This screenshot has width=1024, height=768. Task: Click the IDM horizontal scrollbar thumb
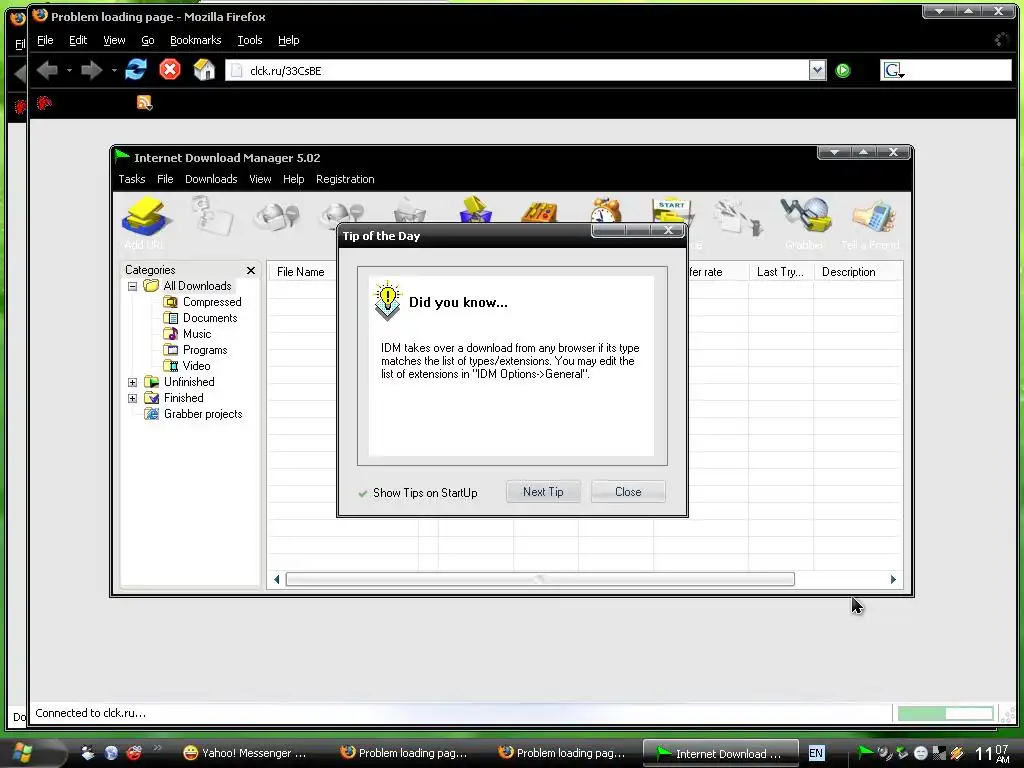pos(540,579)
